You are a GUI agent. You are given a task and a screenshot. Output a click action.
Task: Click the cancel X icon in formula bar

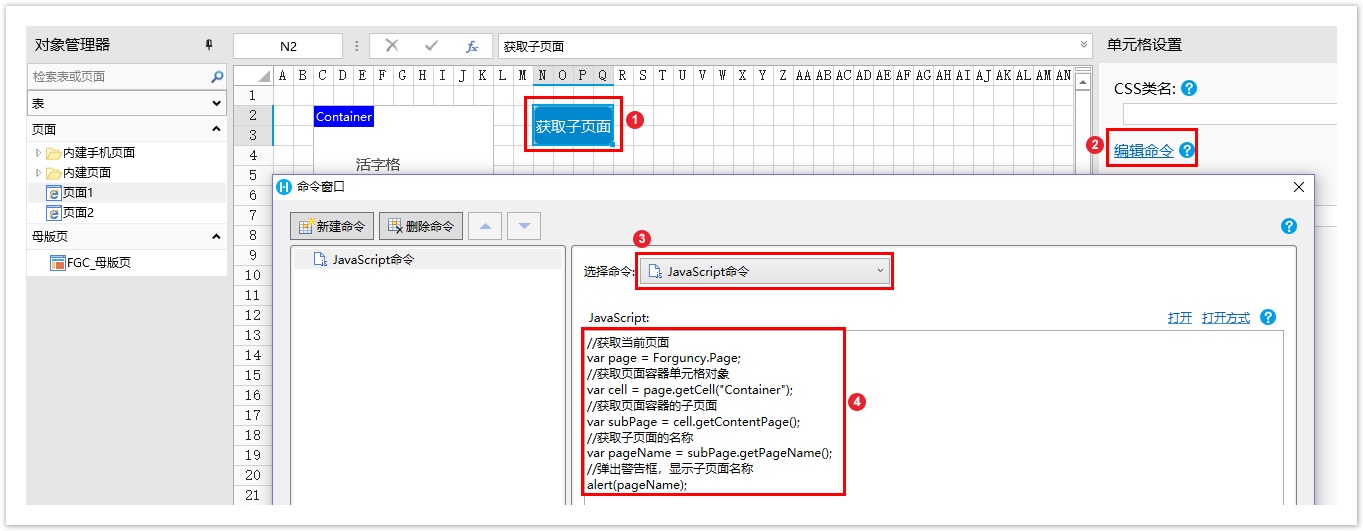point(392,46)
